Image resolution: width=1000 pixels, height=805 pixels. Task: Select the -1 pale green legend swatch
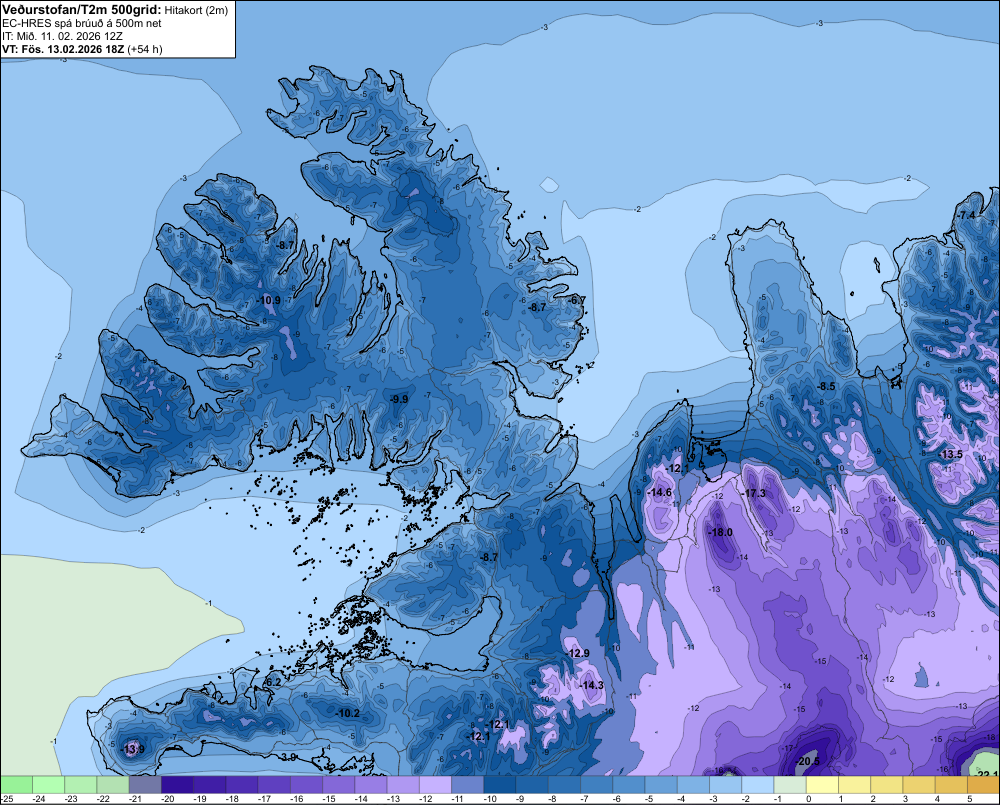[x=790, y=785]
